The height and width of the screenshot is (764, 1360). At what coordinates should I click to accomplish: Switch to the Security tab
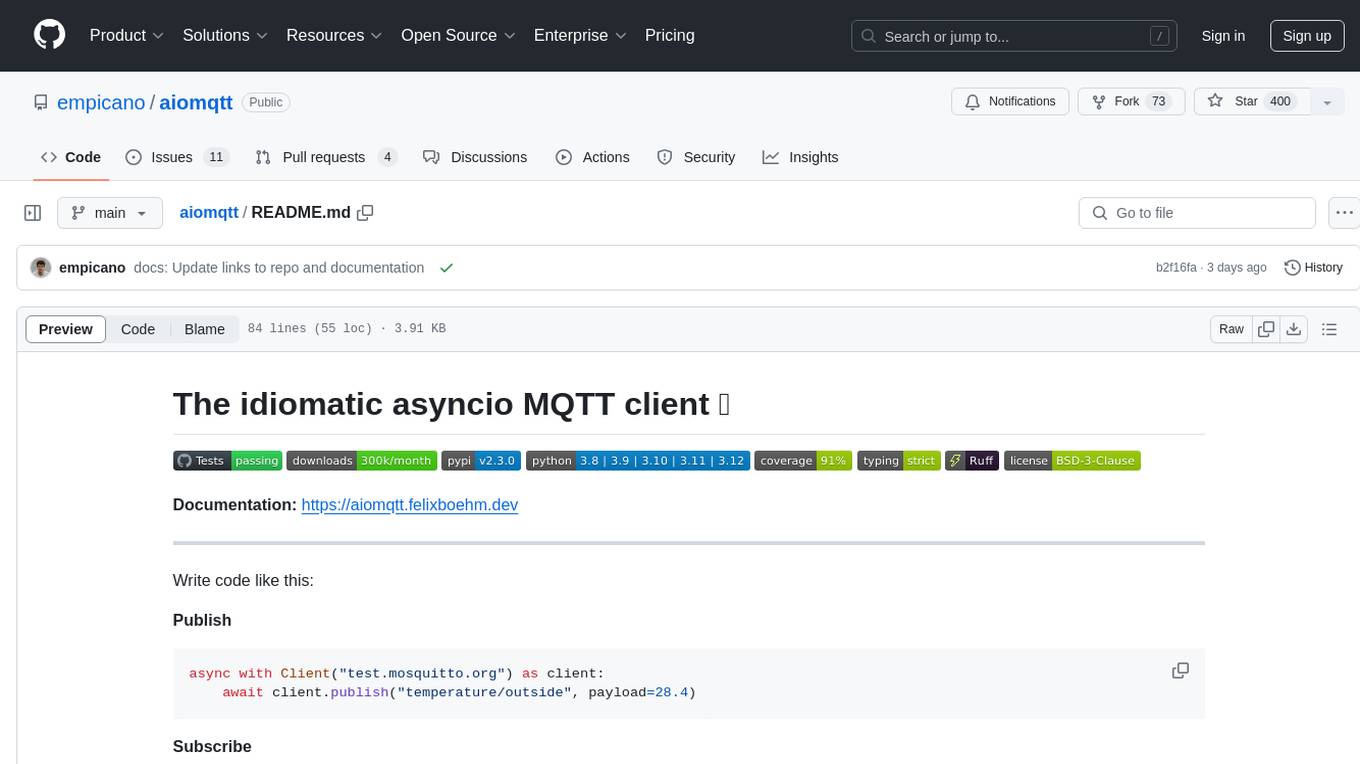click(696, 157)
